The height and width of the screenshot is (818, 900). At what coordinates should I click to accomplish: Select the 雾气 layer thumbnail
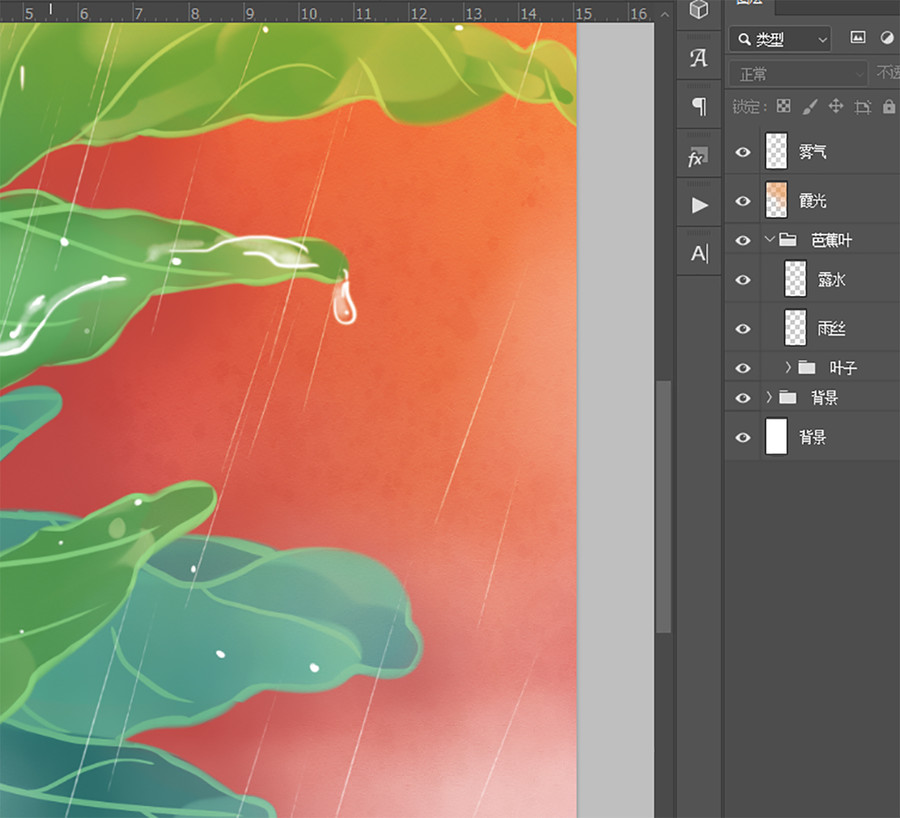point(776,152)
